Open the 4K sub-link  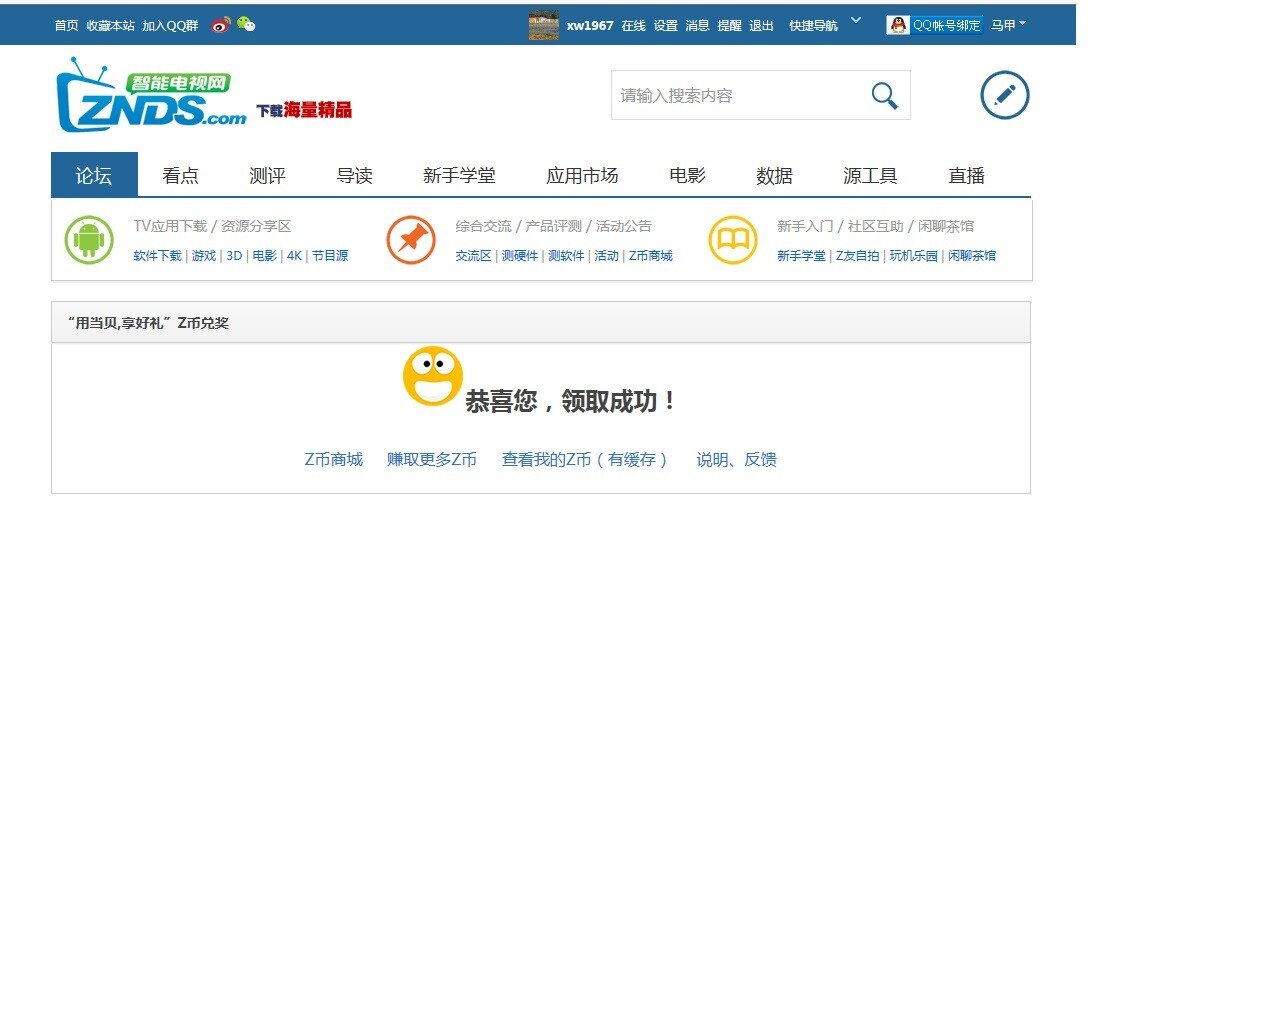(x=294, y=256)
